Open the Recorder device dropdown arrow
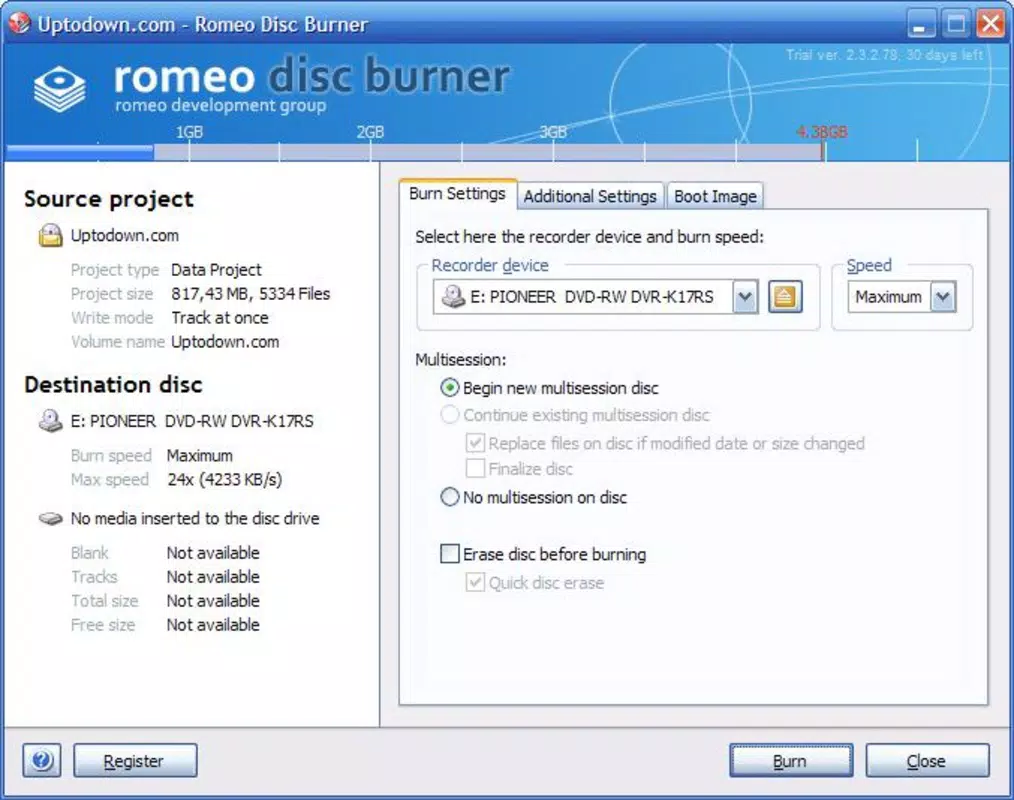Screen dimensions: 1014x800 click(x=745, y=297)
